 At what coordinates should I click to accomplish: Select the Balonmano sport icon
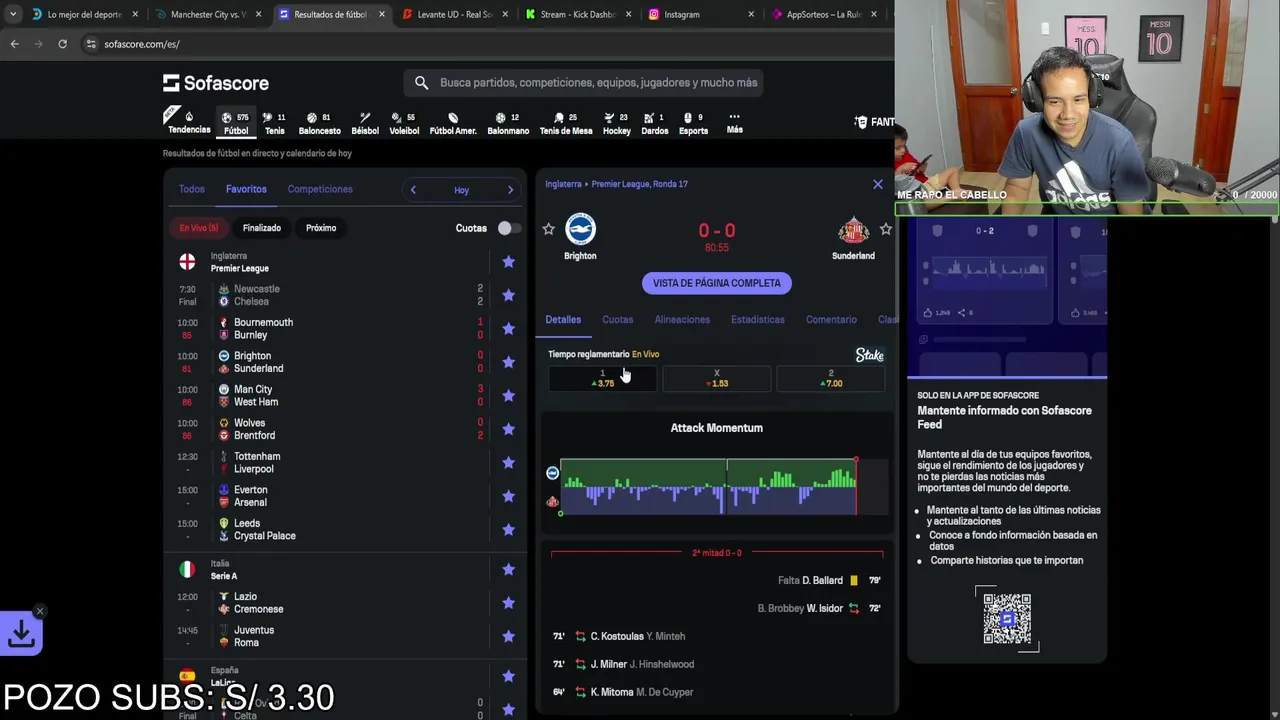point(508,122)
